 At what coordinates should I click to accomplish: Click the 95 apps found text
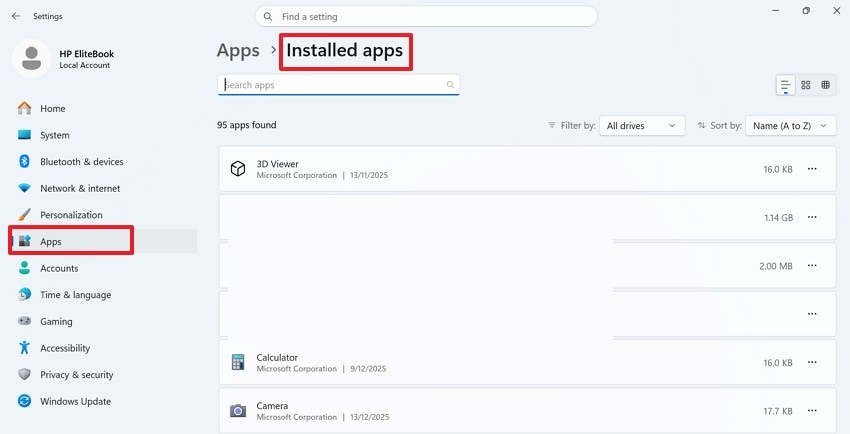tap(247, 125)
